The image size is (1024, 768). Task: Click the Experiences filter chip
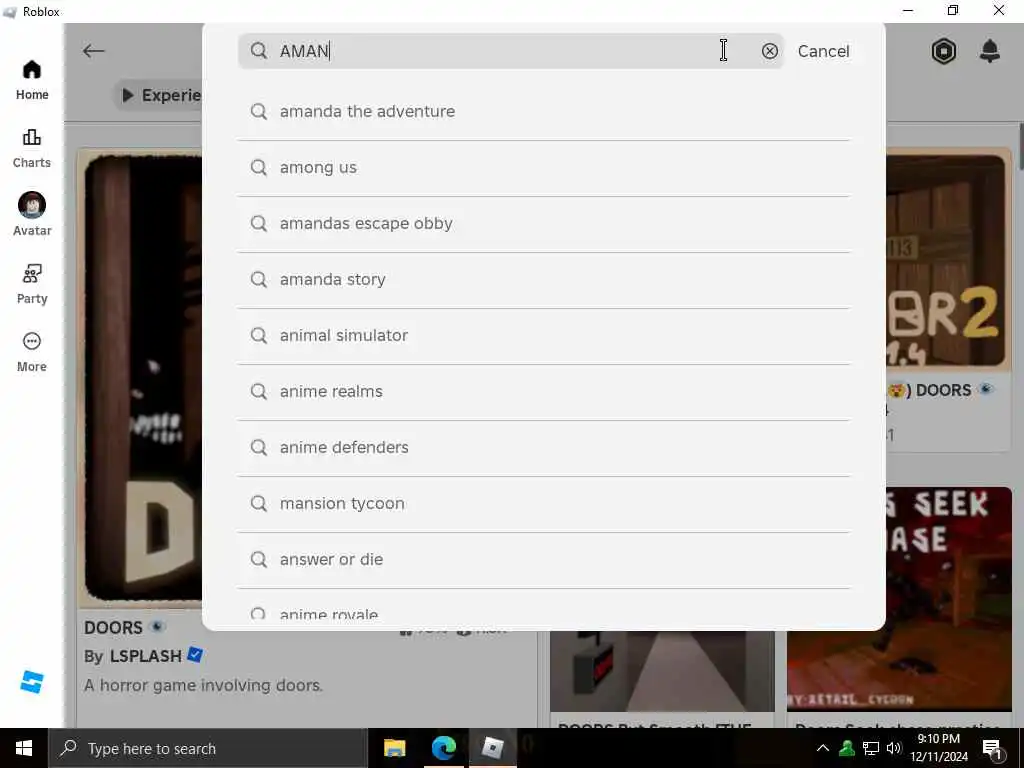[x=159, y=95]
